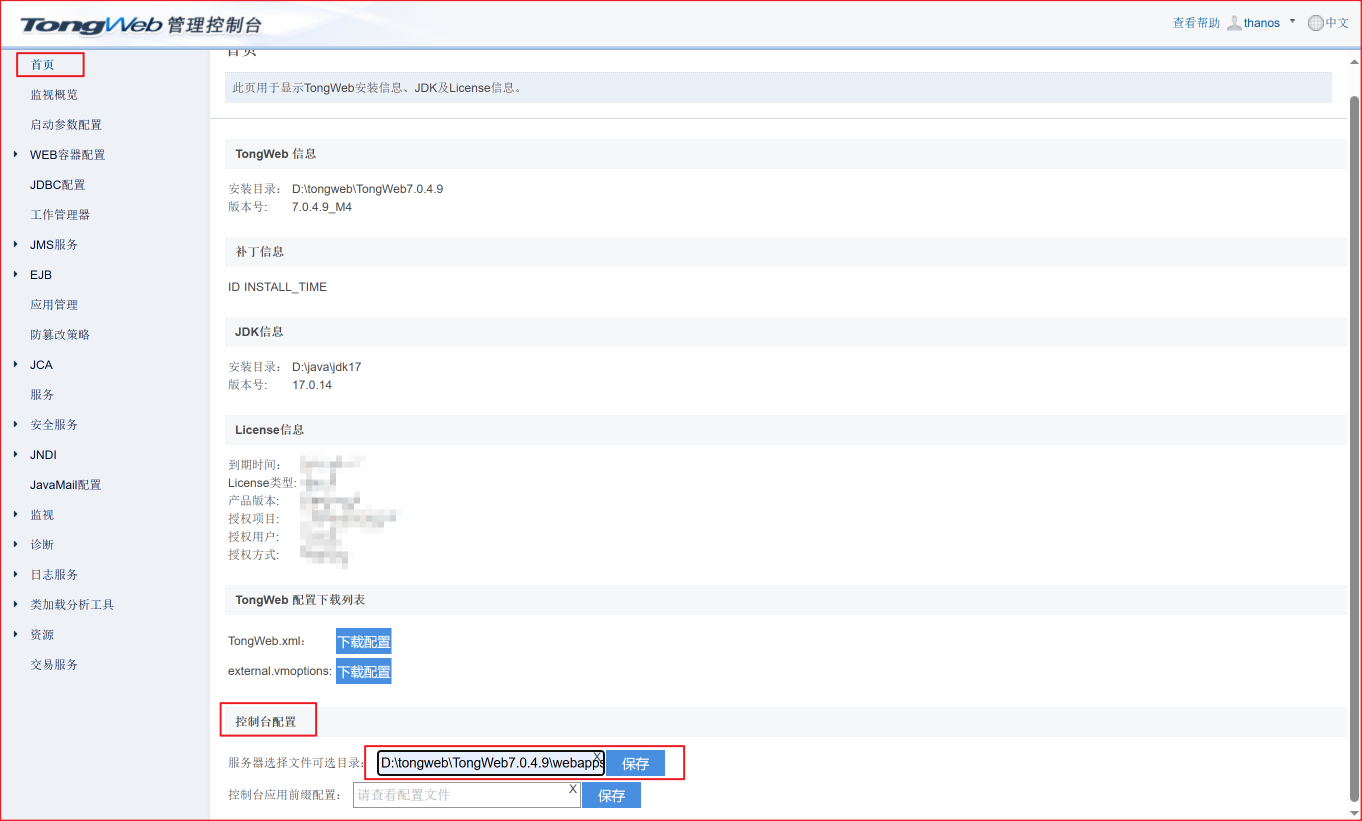The width and height of the screenshot is (1362, 821).
Task: Open 类加载分析工具 menu item
Action: 72,605
